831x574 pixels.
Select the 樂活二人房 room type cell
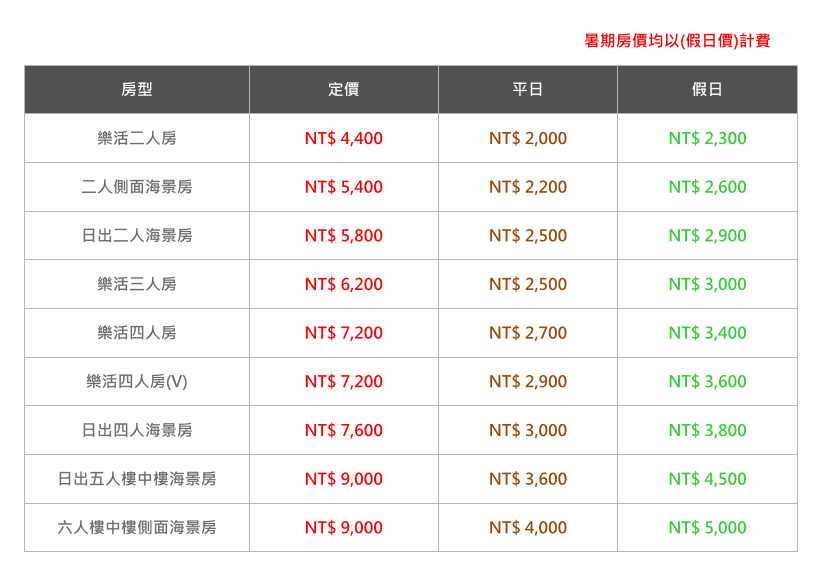(x=137, y=139)
